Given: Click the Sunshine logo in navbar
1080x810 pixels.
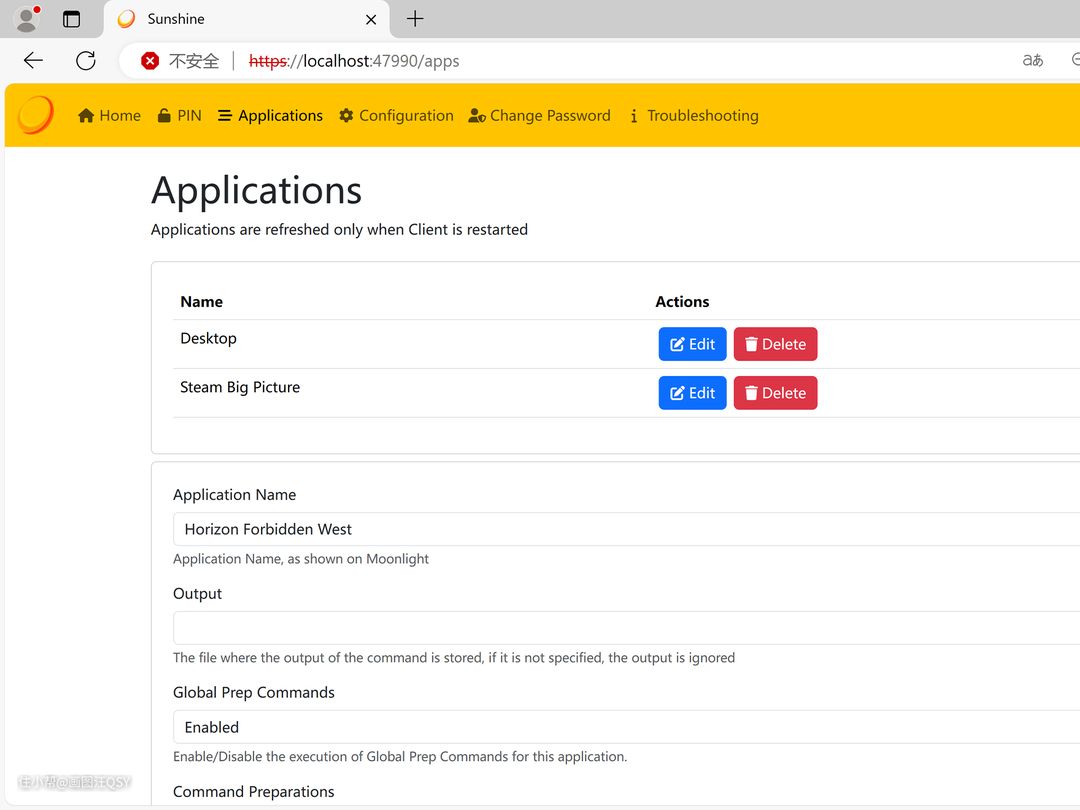Looking at the screenshot, I should click(36, 114).
